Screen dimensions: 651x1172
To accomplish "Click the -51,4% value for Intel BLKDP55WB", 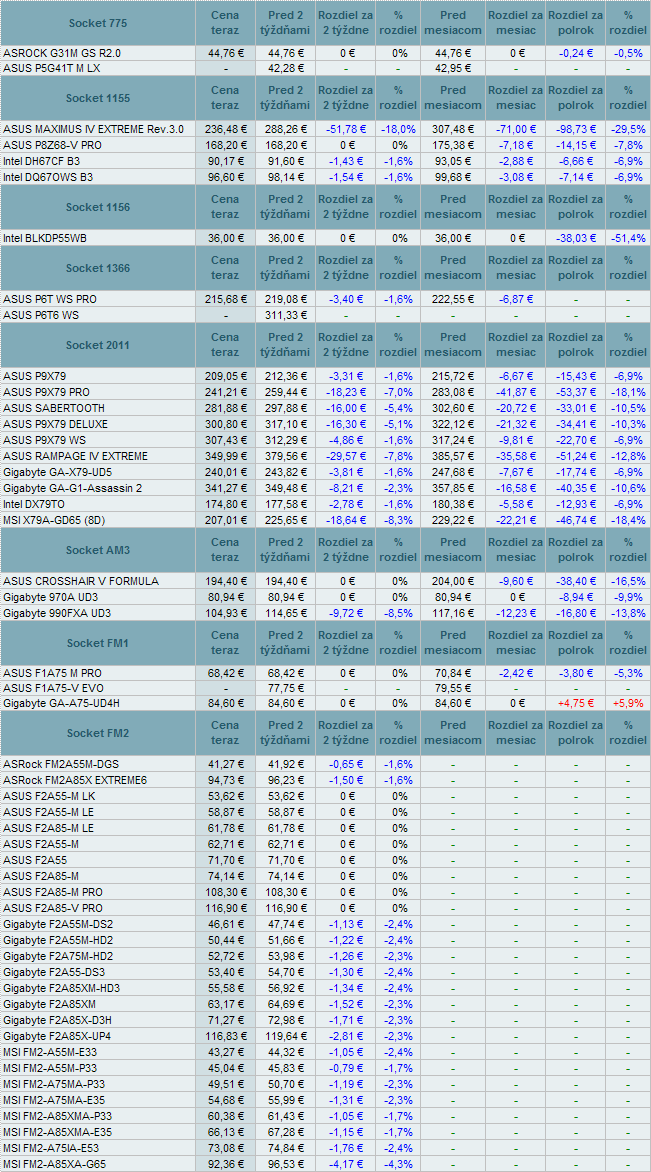I will [628, 238].
